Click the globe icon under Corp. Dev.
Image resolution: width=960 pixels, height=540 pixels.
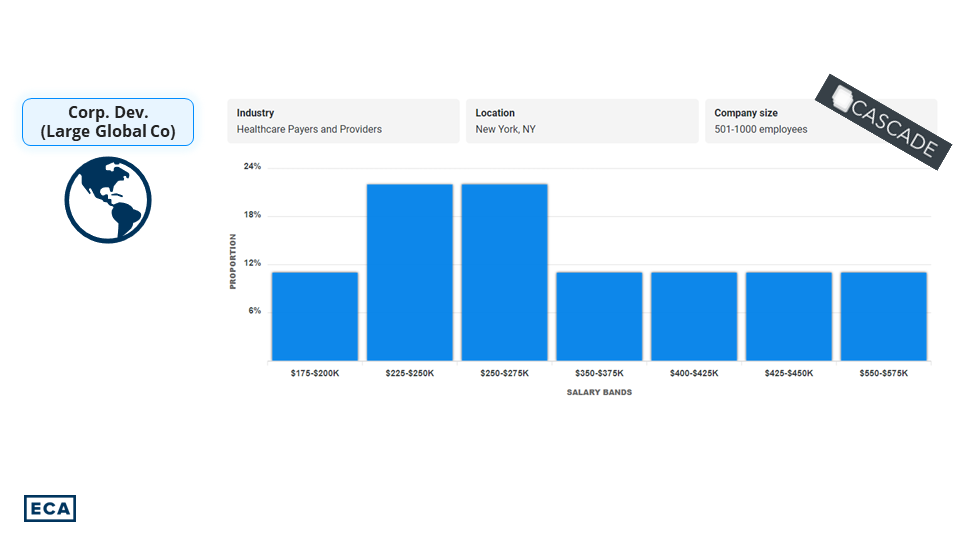tap(108, 200)
